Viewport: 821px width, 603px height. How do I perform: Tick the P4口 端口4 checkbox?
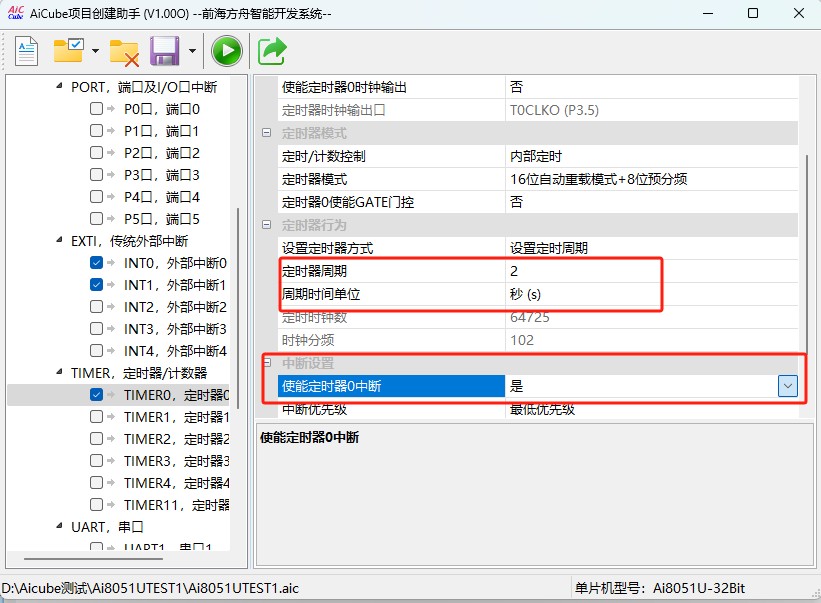[x=96, y=196]
